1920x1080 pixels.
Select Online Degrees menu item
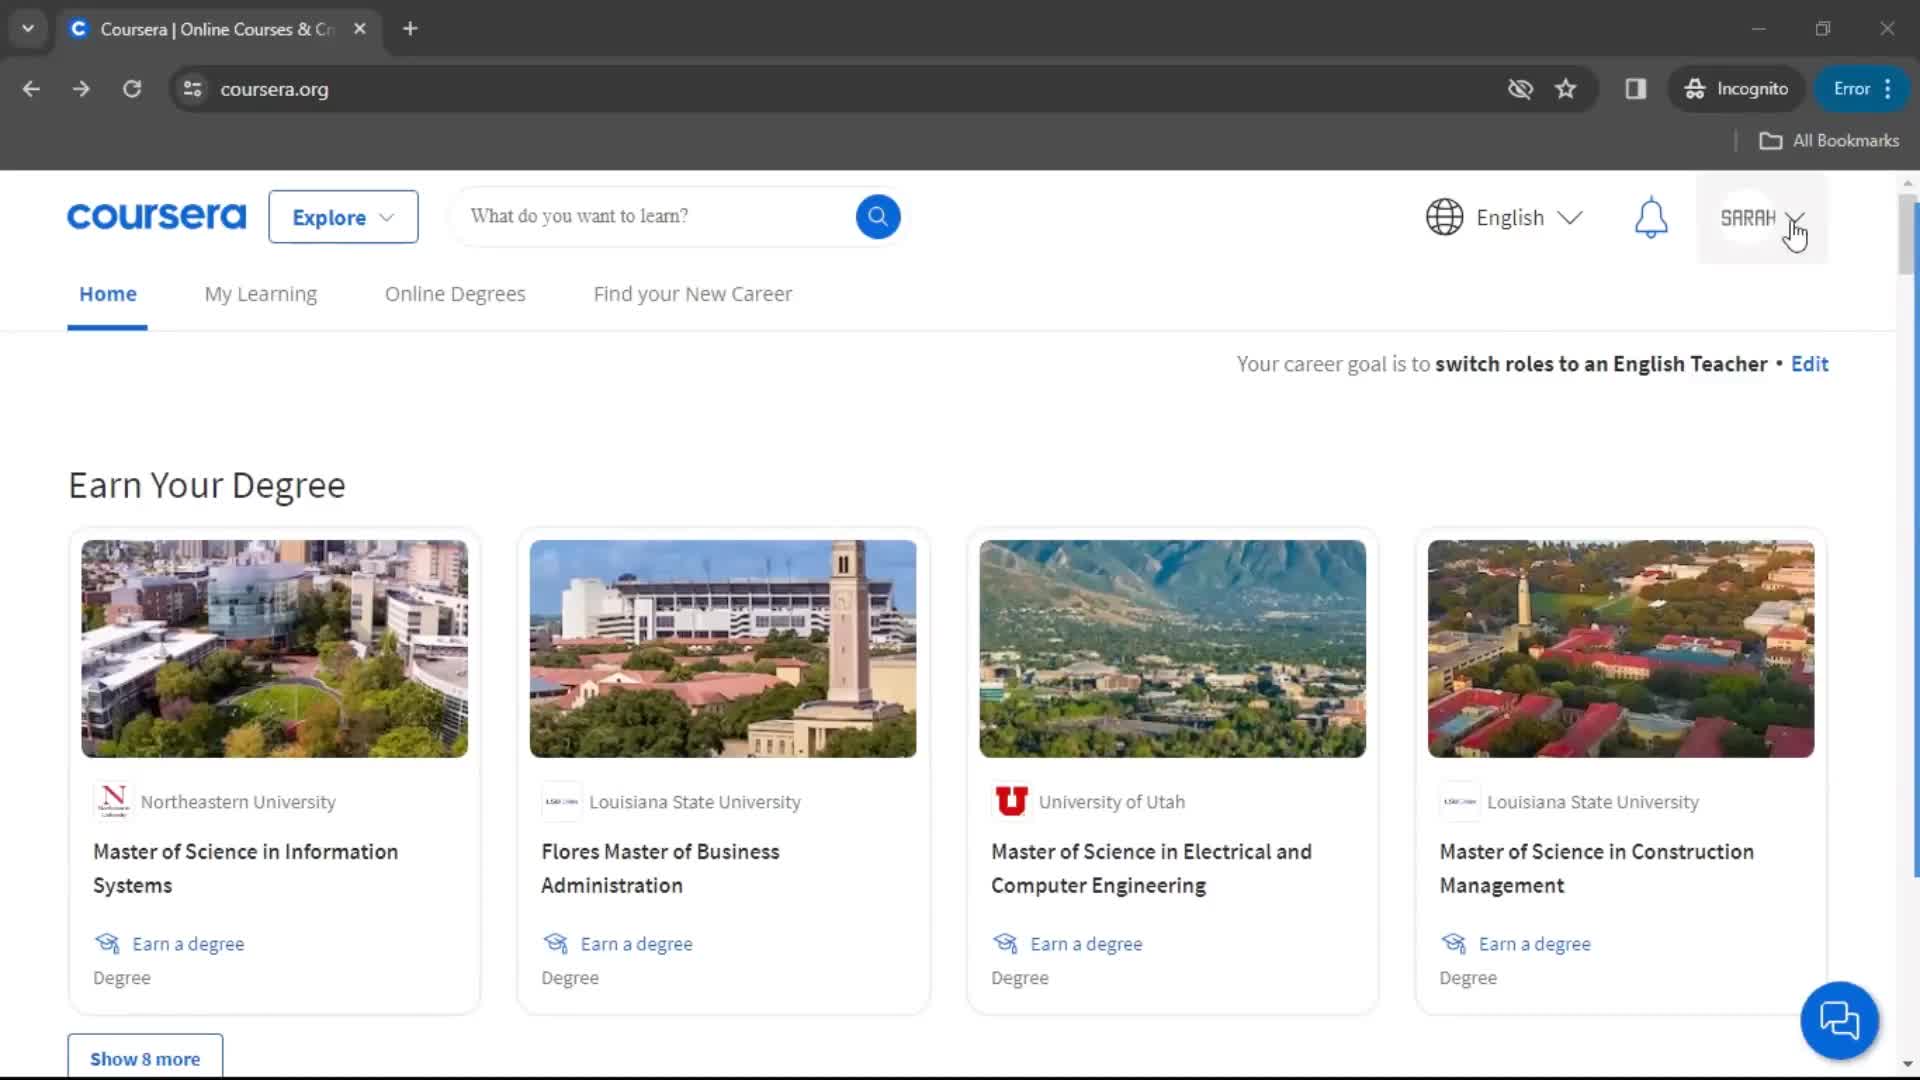(454, 293)
